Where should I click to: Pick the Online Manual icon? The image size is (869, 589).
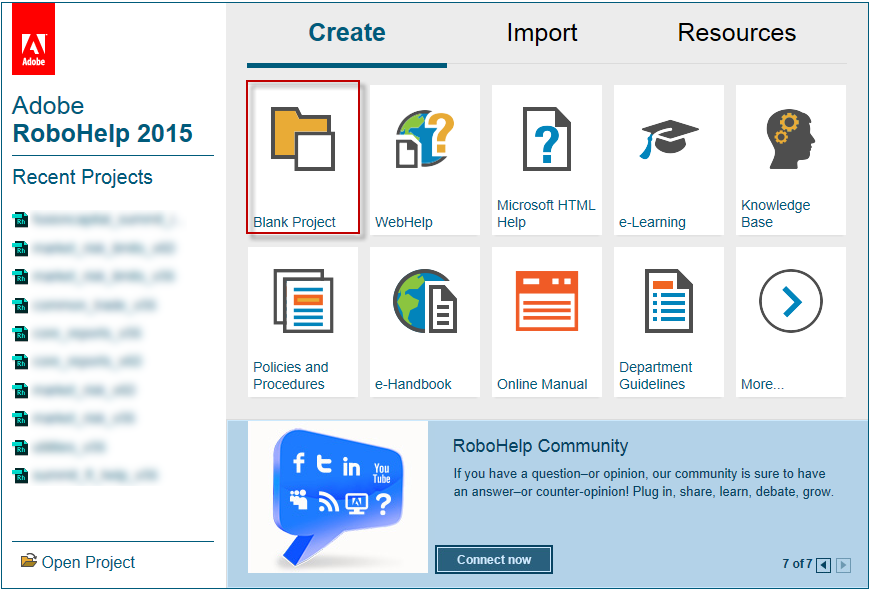click(x=546, y=301)
